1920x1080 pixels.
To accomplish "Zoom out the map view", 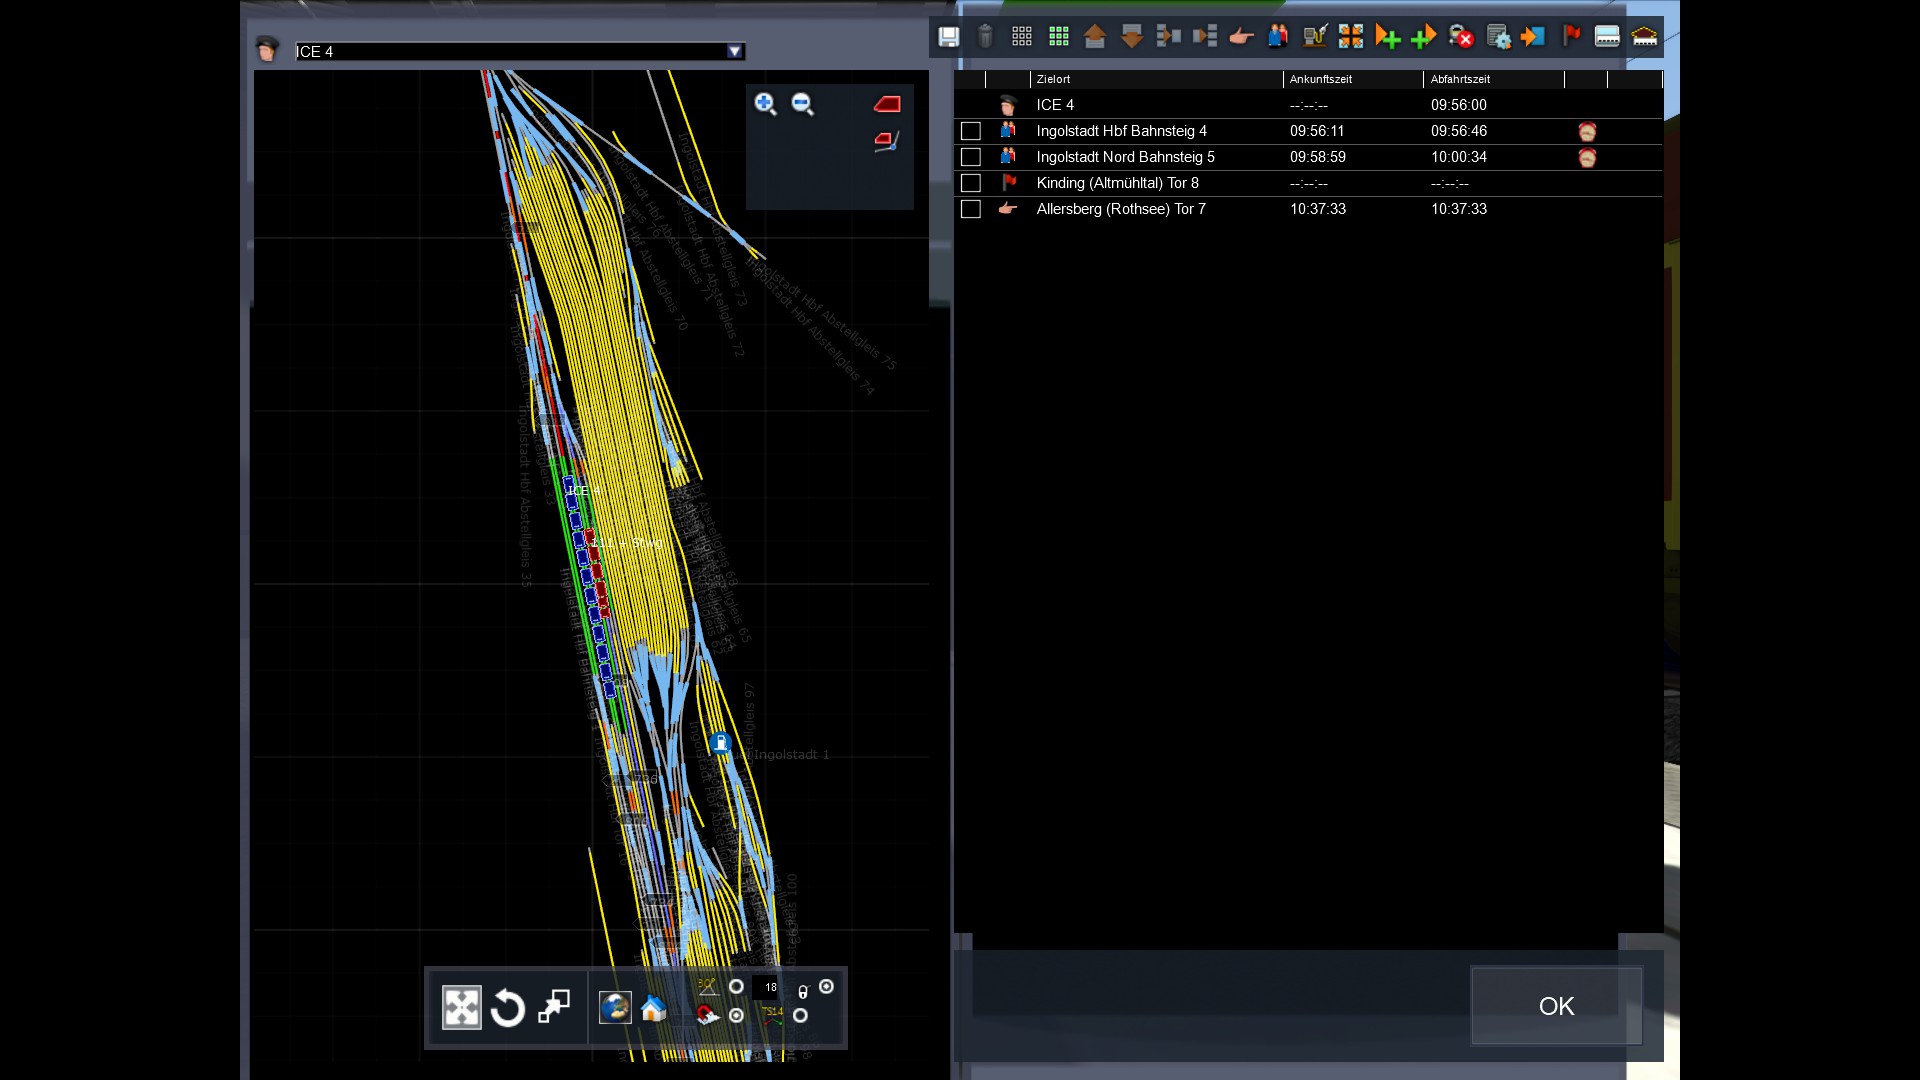I will click(x=802, y=104).
